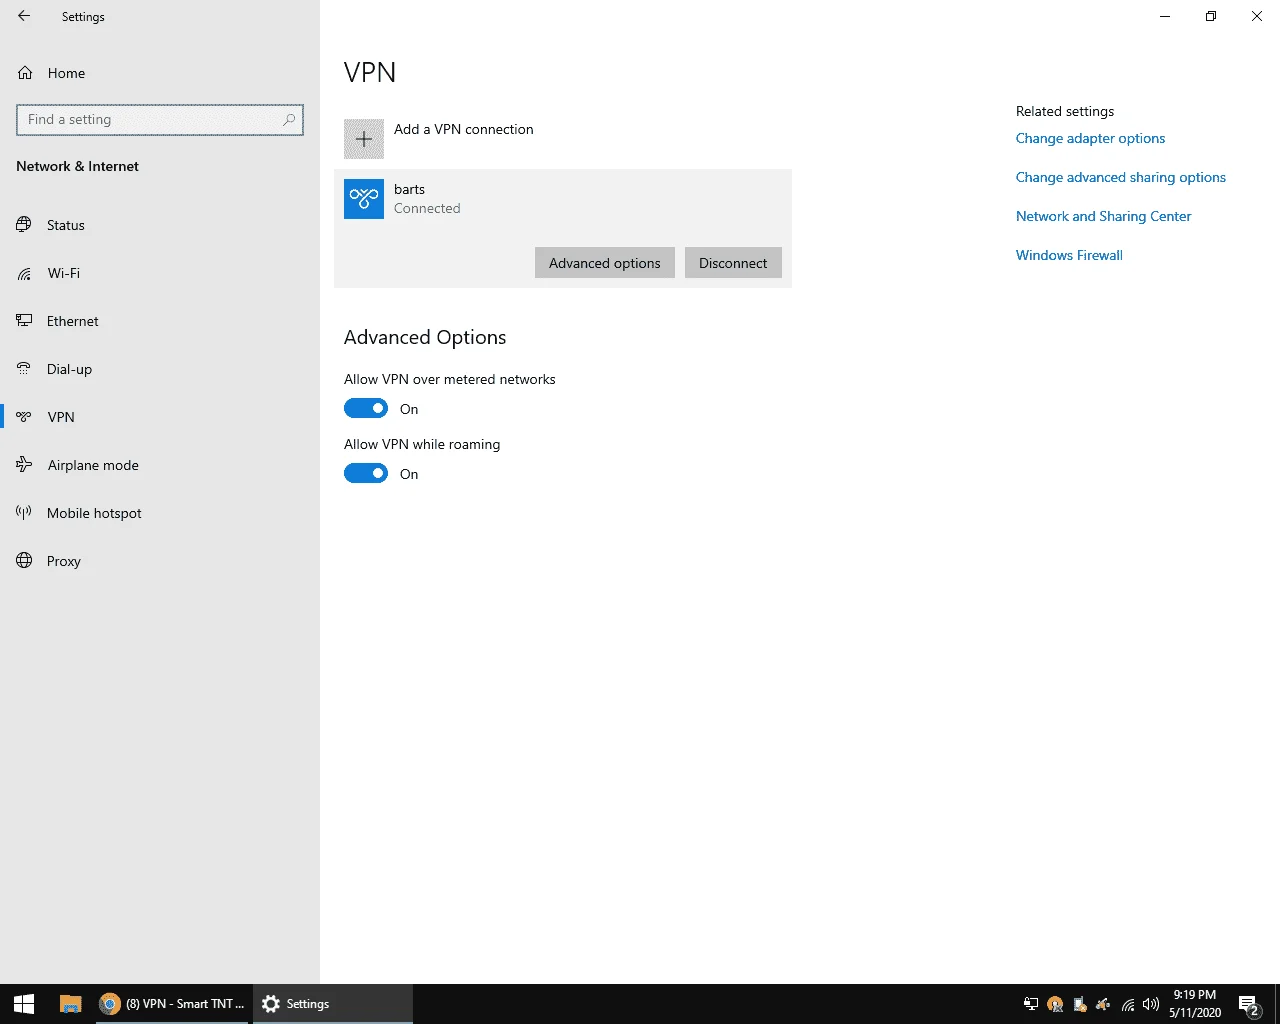Open the OpenVPN tray icon
Screen dimensions: 1280x1024
[x=1055, y=1004]
